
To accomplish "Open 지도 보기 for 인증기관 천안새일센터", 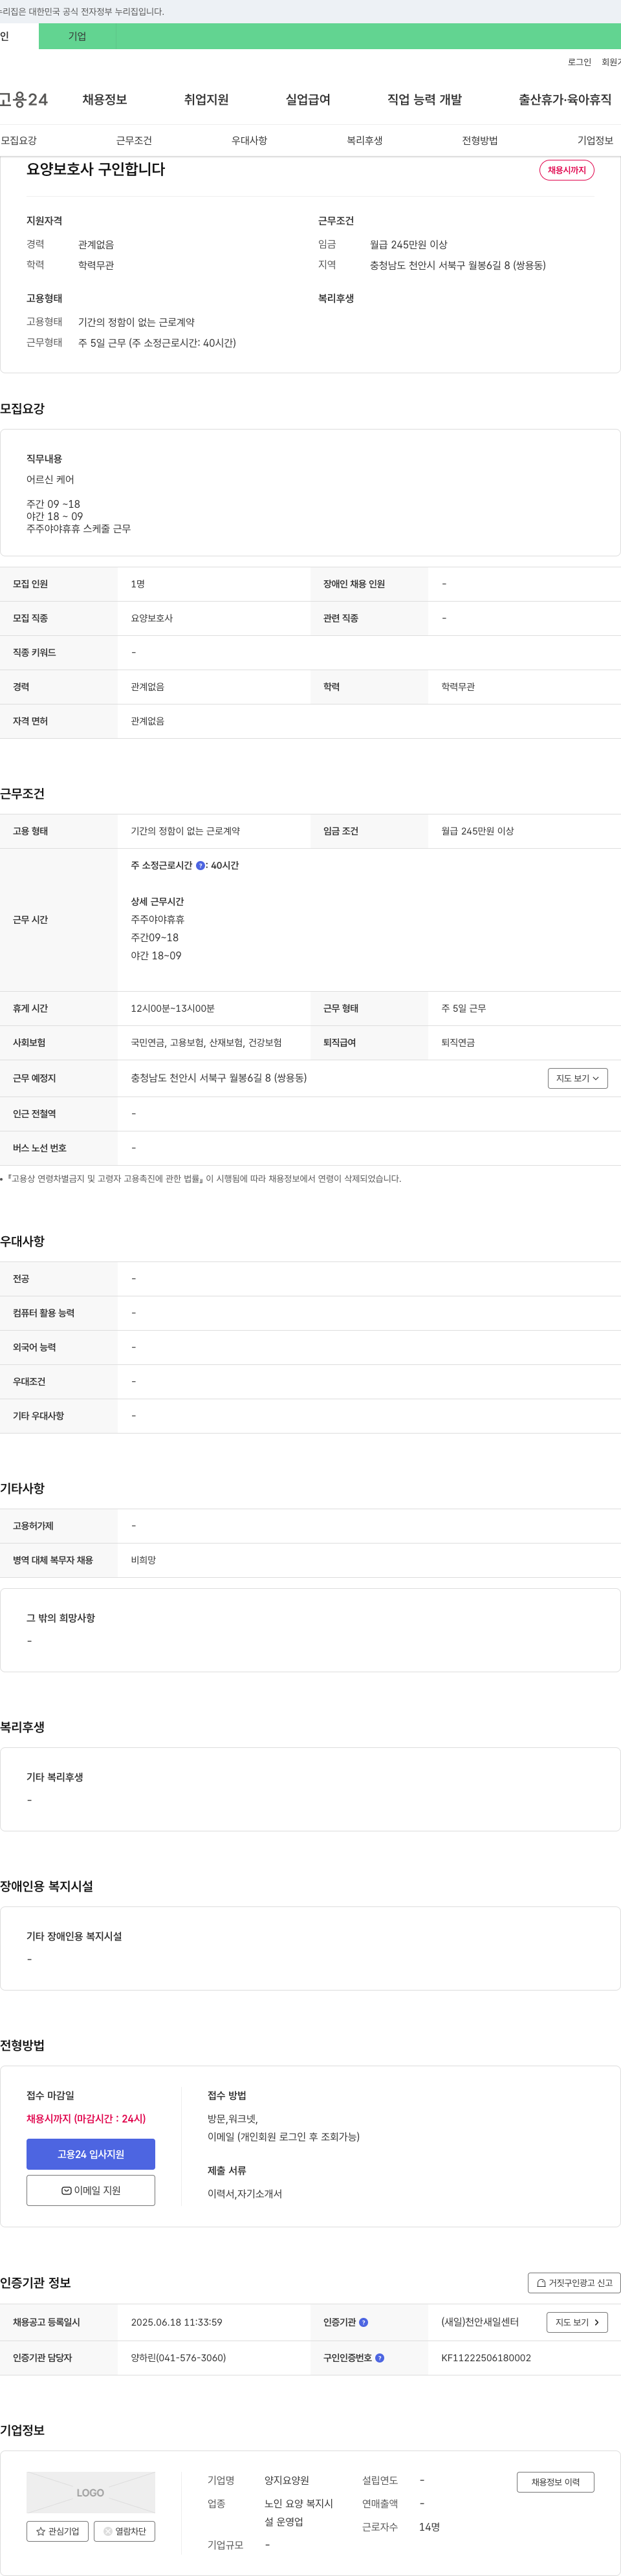I will click(x=577, y=2322).
